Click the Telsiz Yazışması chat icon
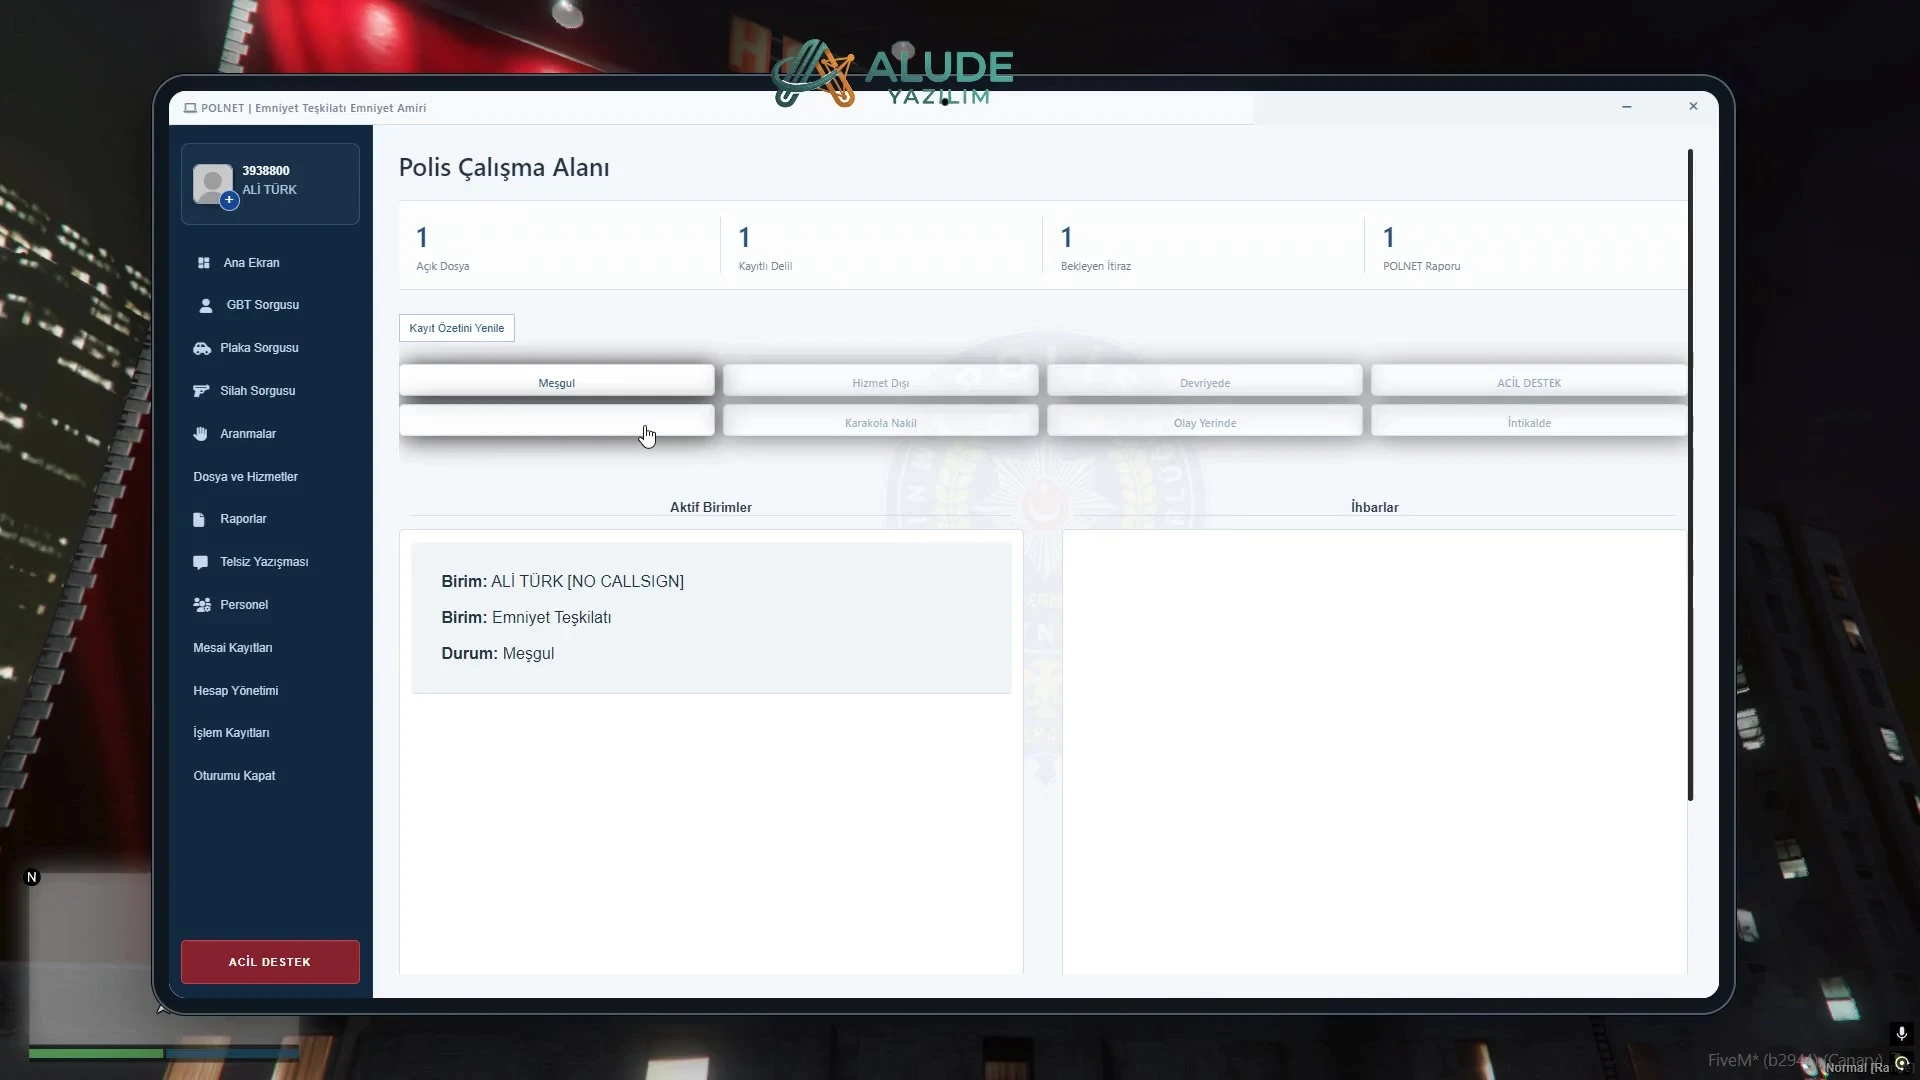This screenshot has width=1920, height=1080. point(201,562)
